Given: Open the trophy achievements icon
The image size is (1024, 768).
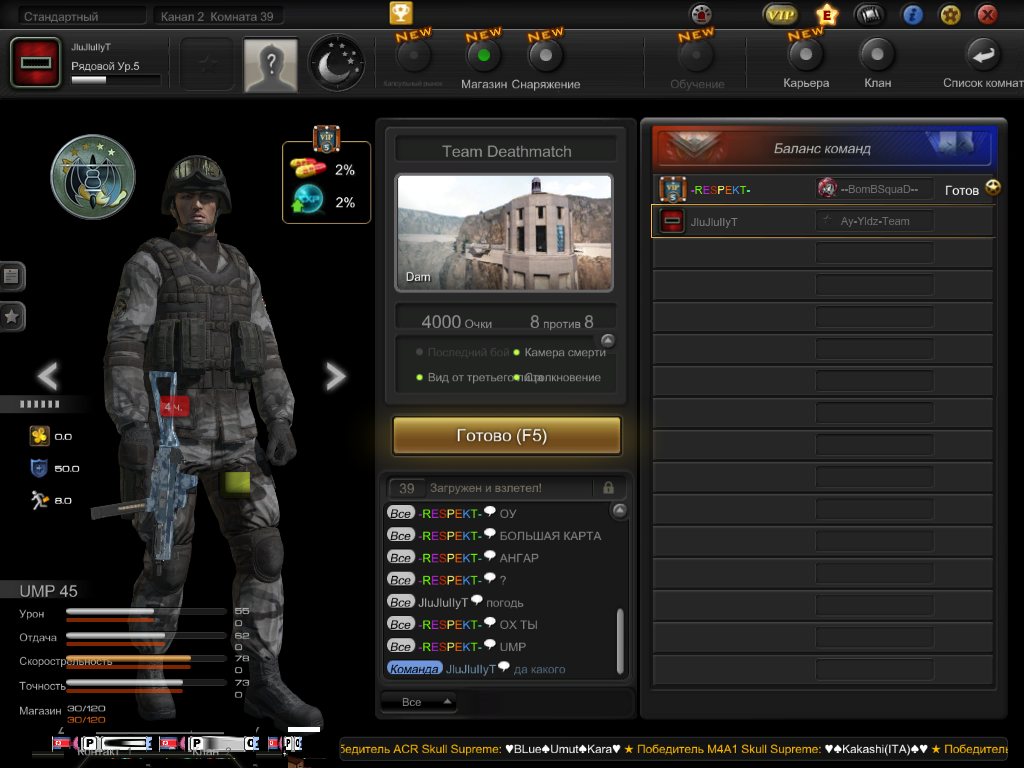Looking at the screenshot, I should 401,12.
